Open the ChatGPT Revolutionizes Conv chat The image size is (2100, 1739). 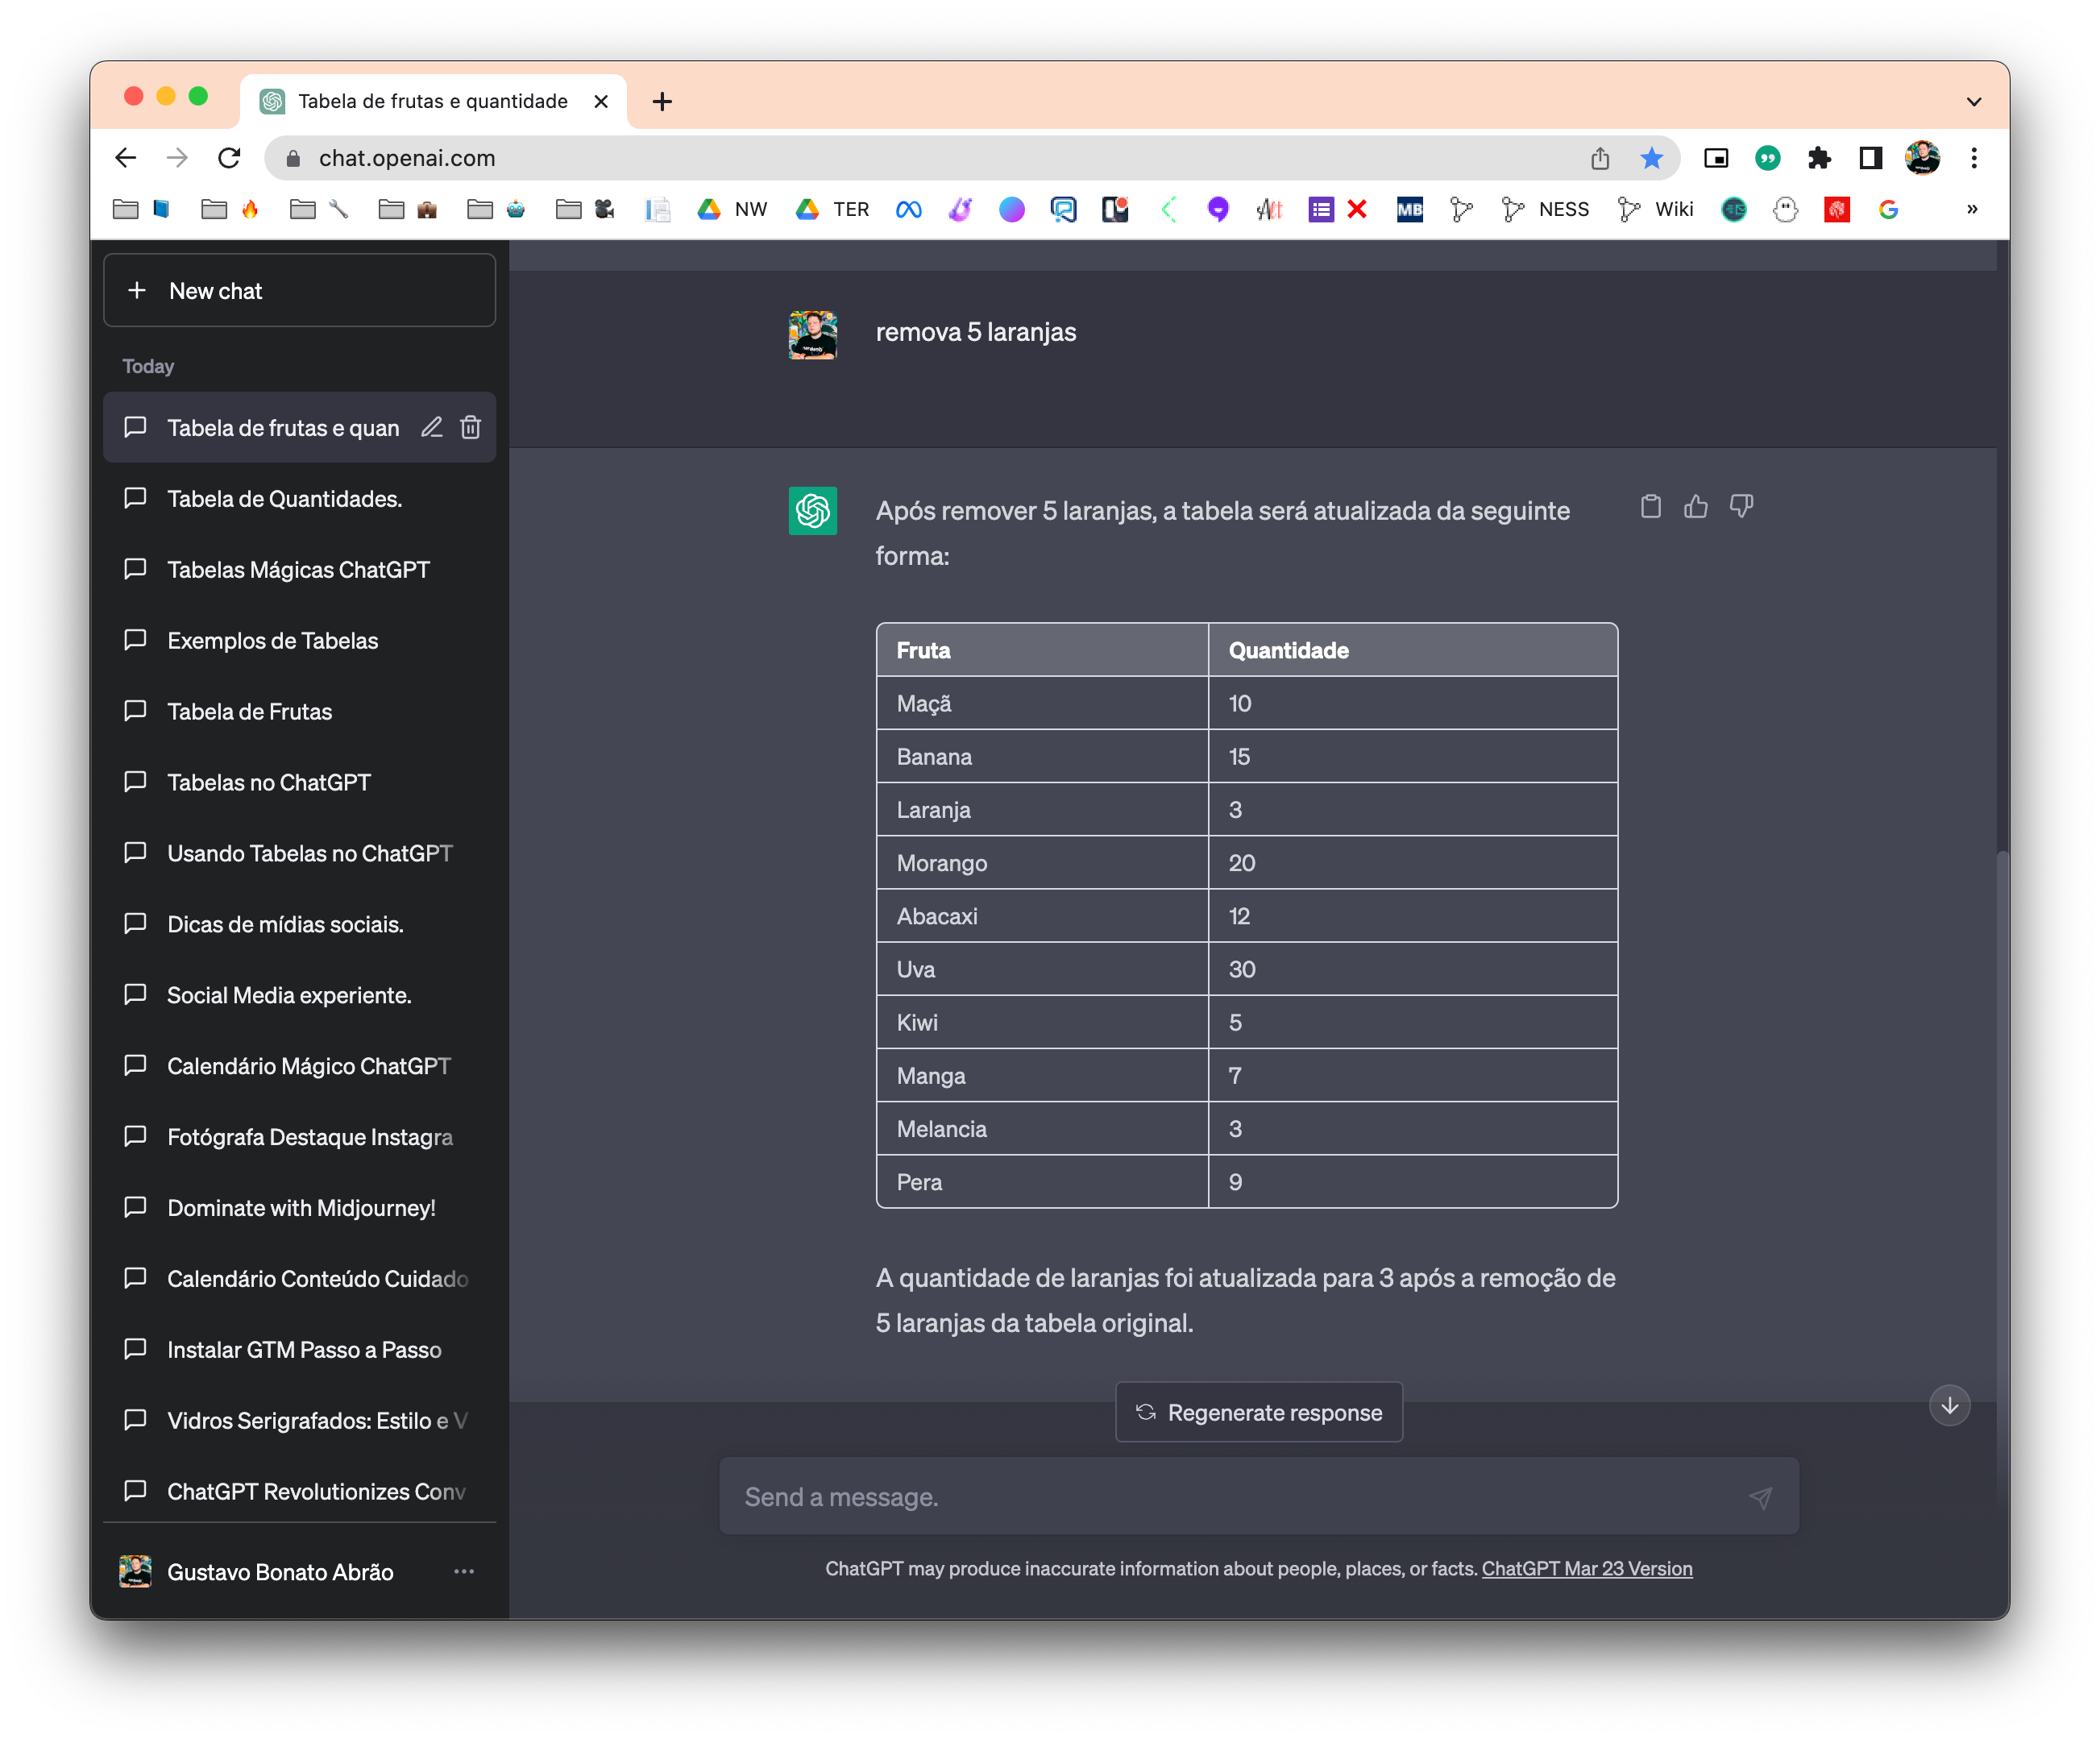click(300, 1491)
